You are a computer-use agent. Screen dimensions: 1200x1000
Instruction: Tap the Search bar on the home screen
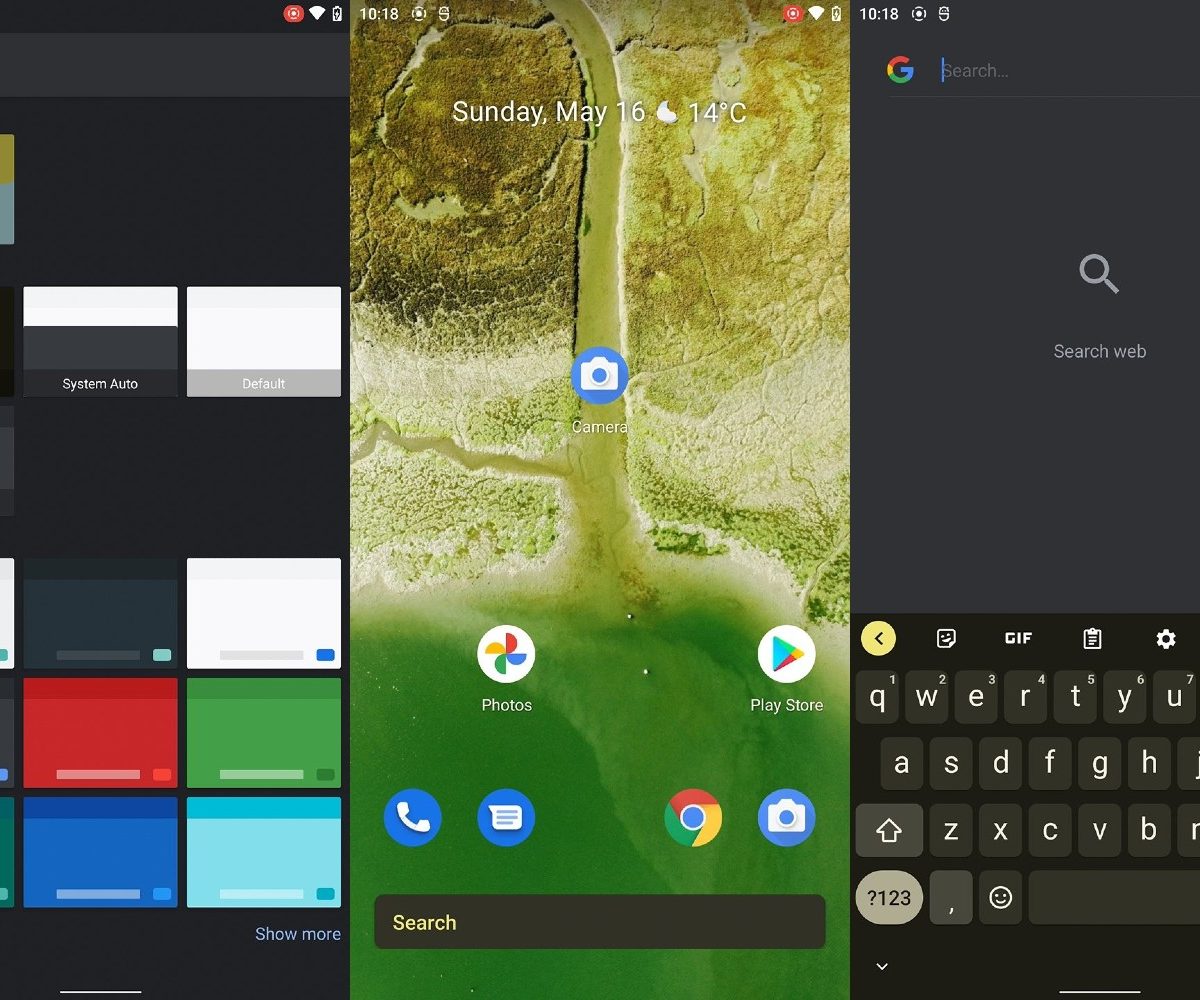point(600,922)
